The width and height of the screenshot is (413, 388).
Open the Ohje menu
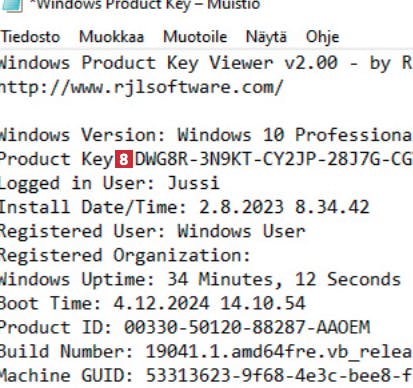point(323,37)
